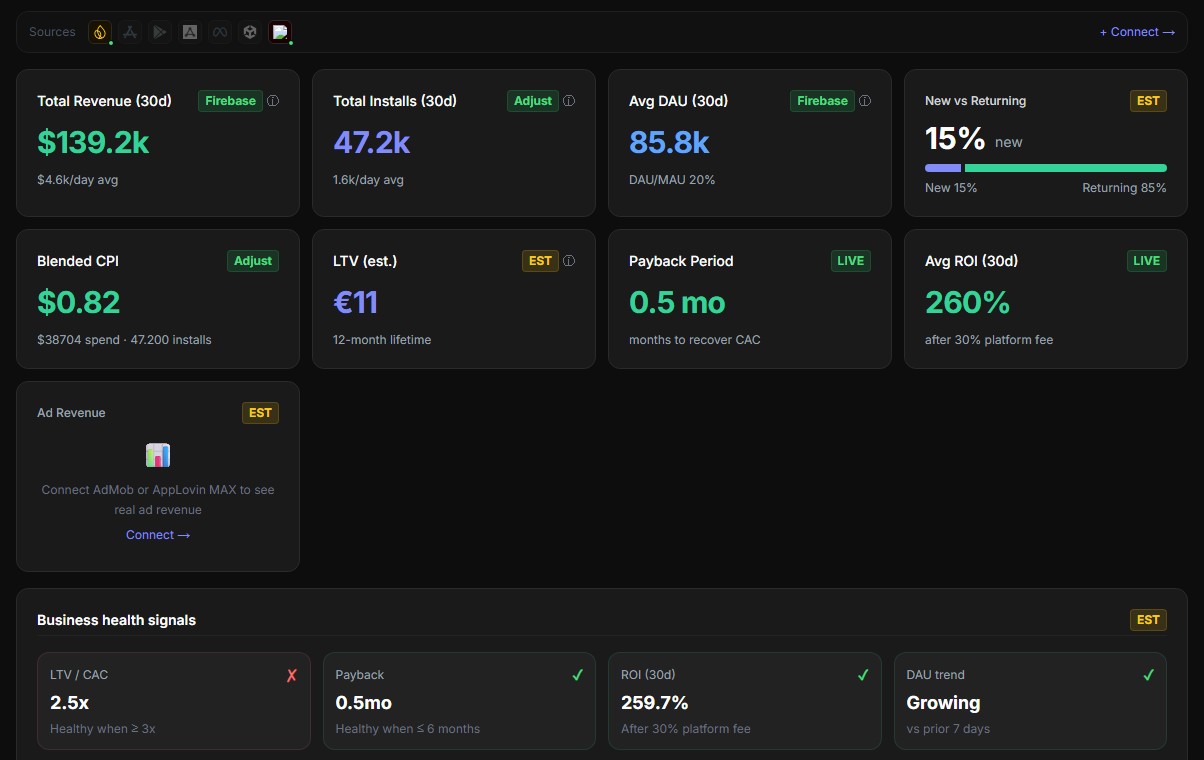Click the €11 LTV value
Image resolution: width=1204 pixels, height=760 pixels.
coord(355,302)
